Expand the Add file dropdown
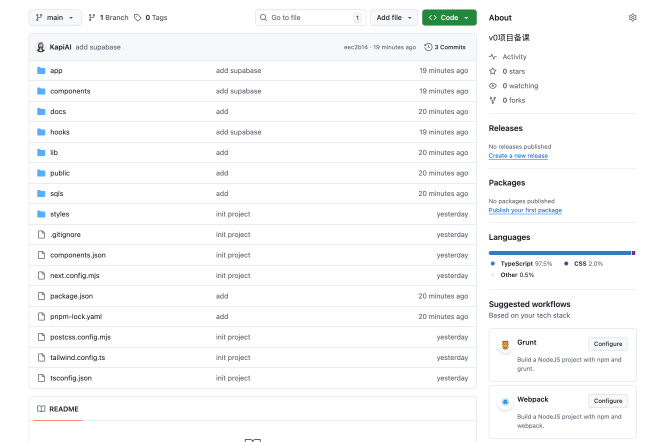The width and height of the screenshot is (667, 442). click(x=394, y=17)
